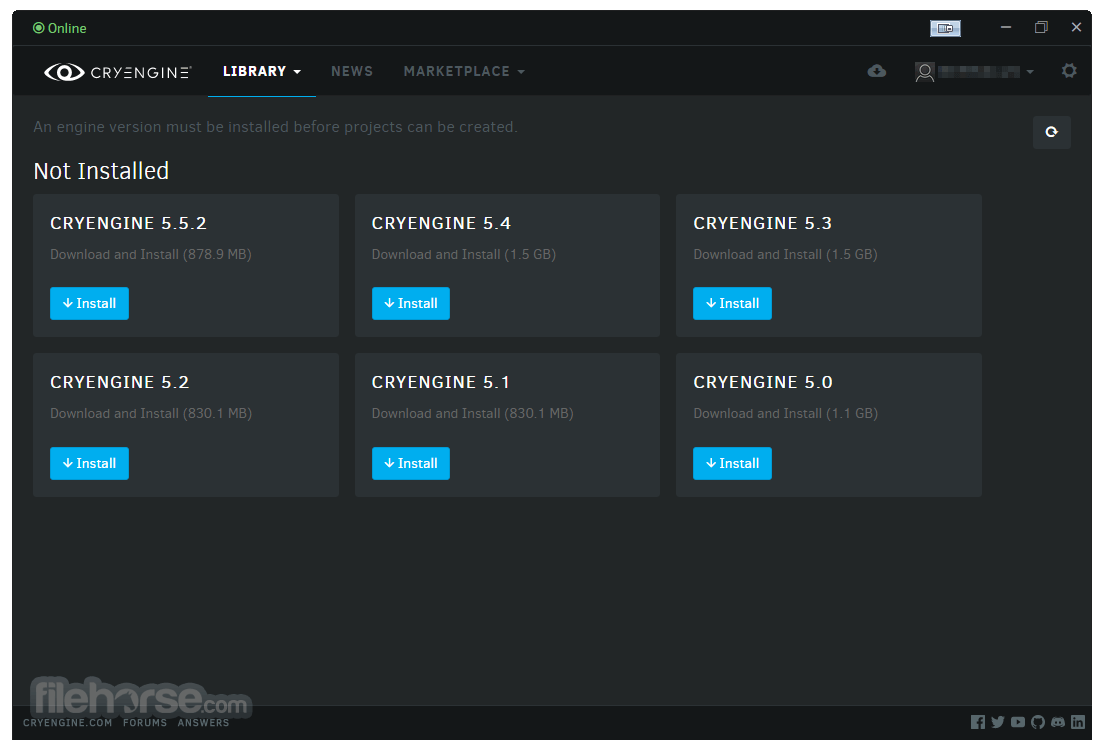Click the CRYENGINE 5.4 card title
The image size is (1102, 749).
(x=441, y=223)
